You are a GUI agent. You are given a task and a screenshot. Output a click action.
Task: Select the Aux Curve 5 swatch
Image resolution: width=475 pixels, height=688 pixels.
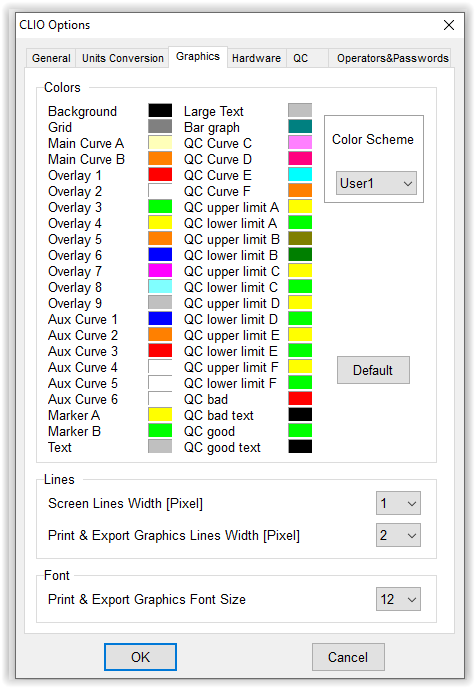pos(160,383)
